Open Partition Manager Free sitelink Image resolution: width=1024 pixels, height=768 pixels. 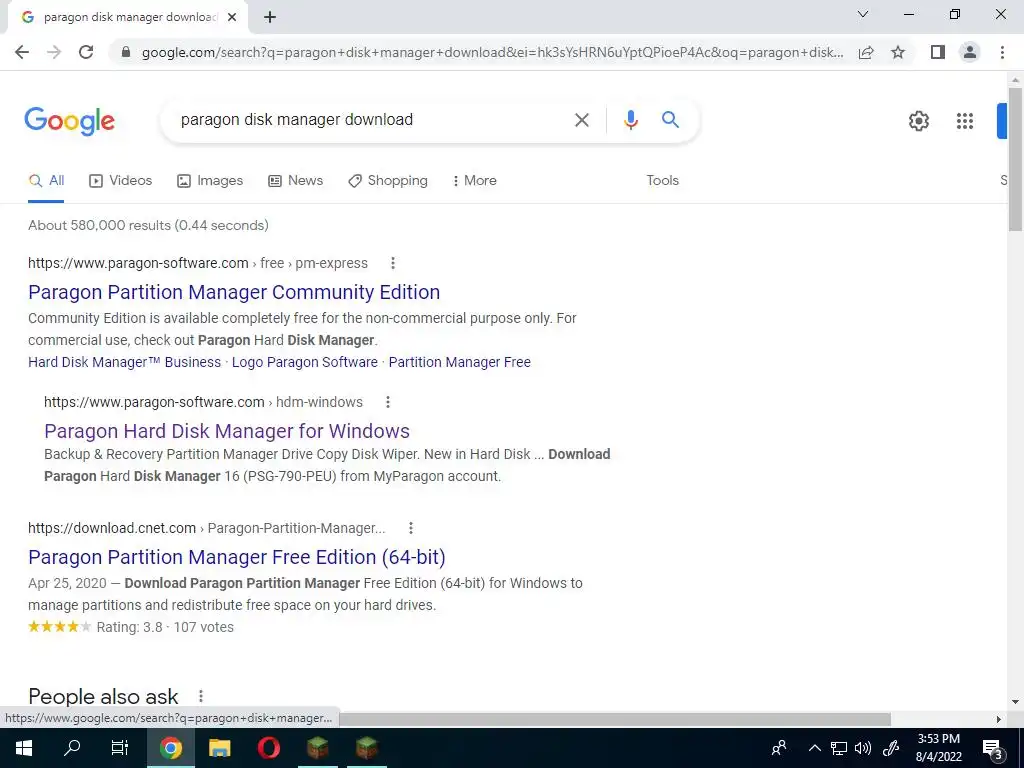(x=459, y=362)
